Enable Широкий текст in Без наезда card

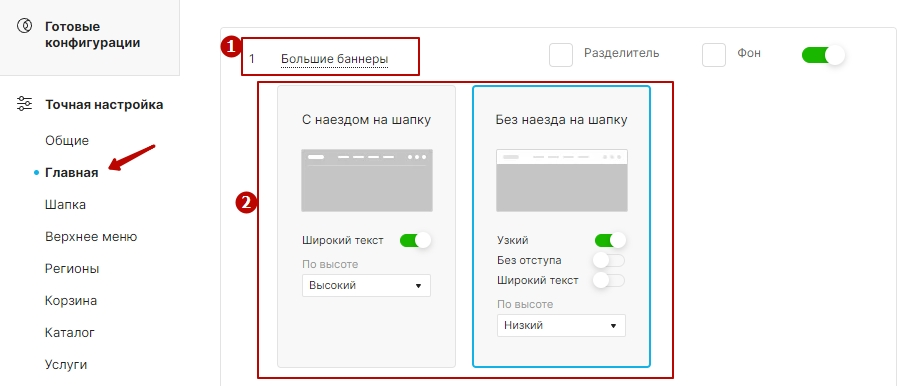(x=610, y=280)
